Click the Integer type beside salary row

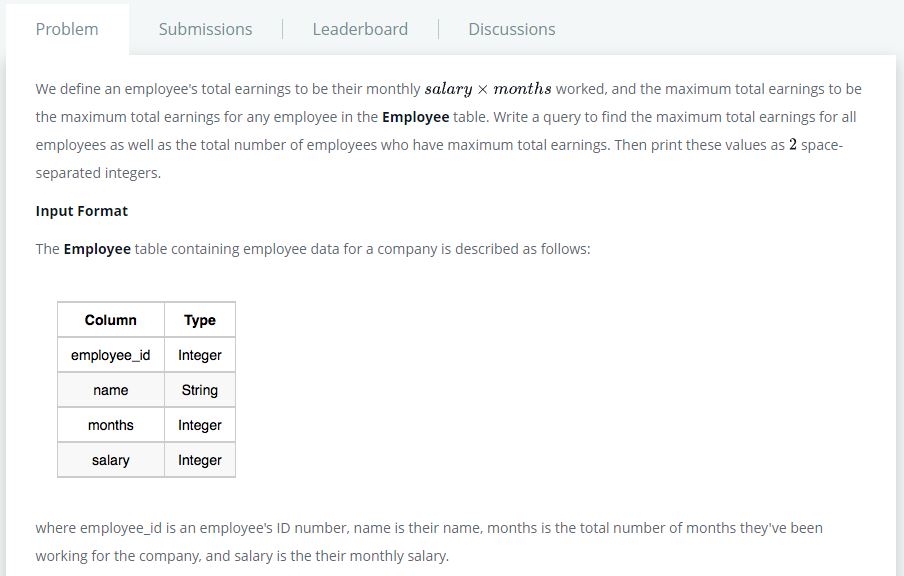(x=200, y=460)
